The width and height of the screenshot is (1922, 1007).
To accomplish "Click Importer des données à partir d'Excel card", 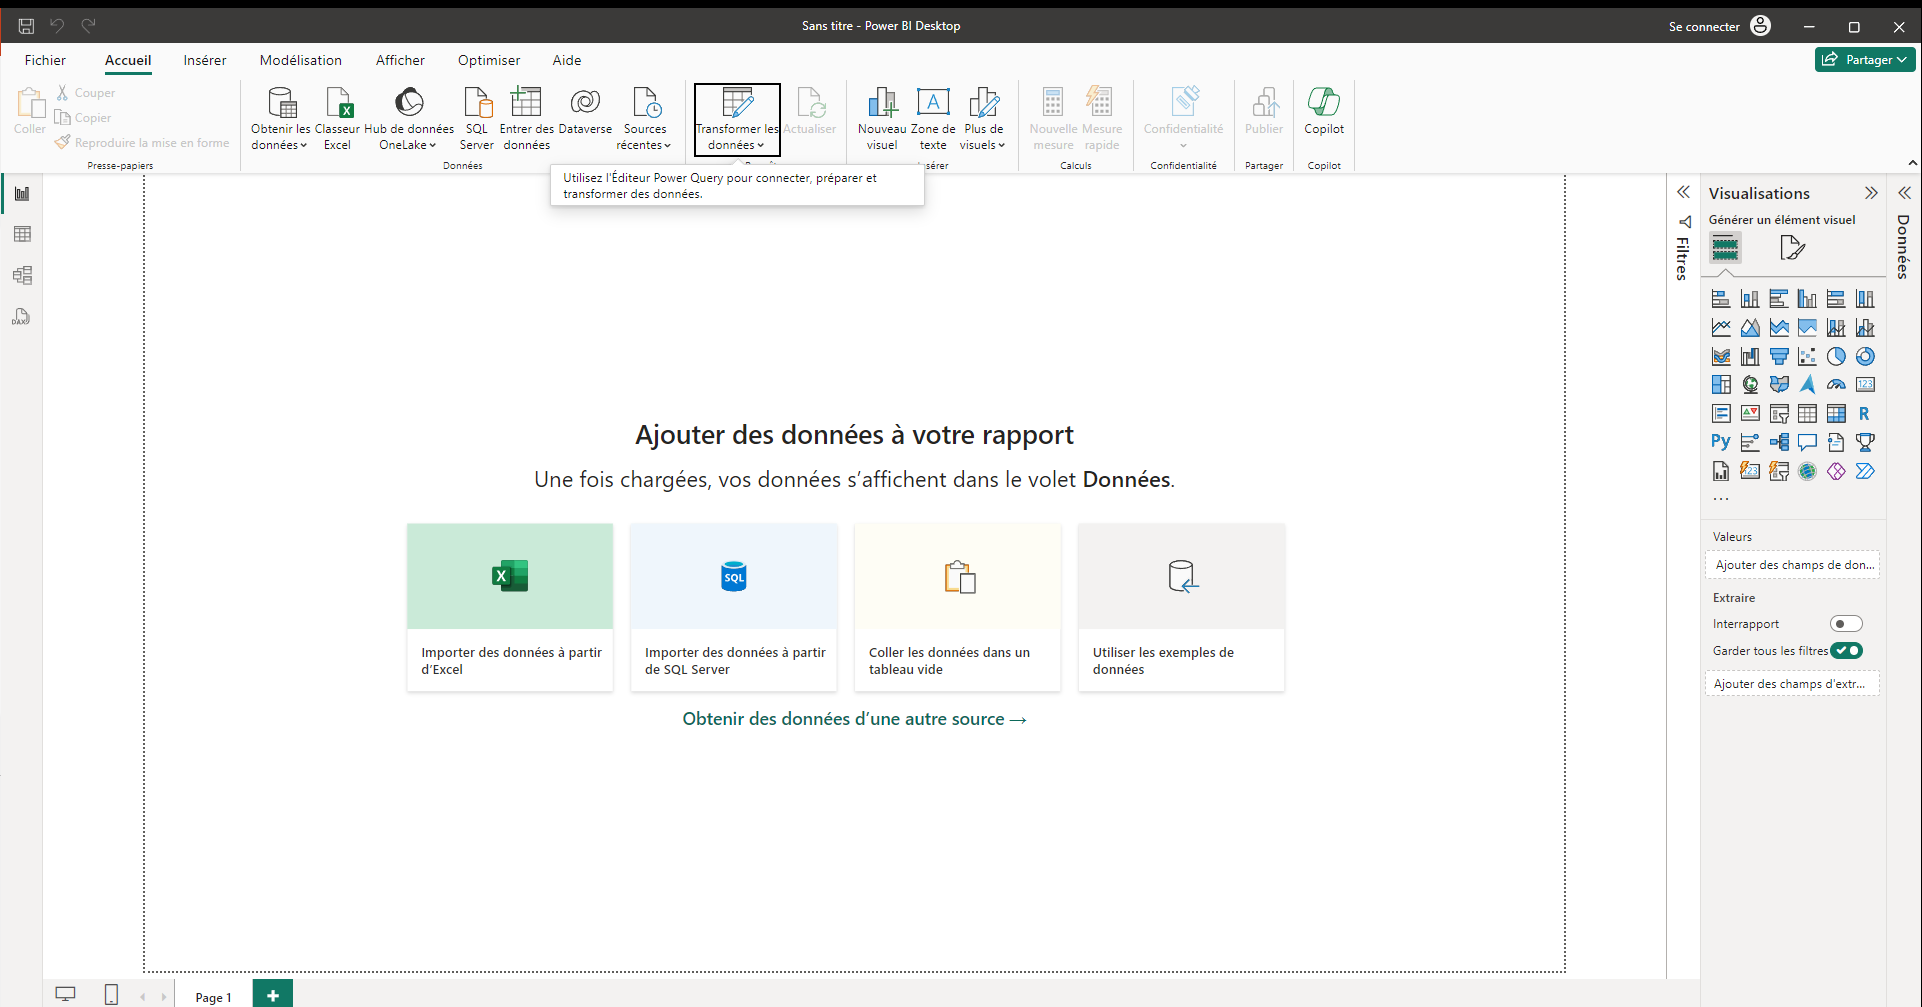I will [510, 607].
